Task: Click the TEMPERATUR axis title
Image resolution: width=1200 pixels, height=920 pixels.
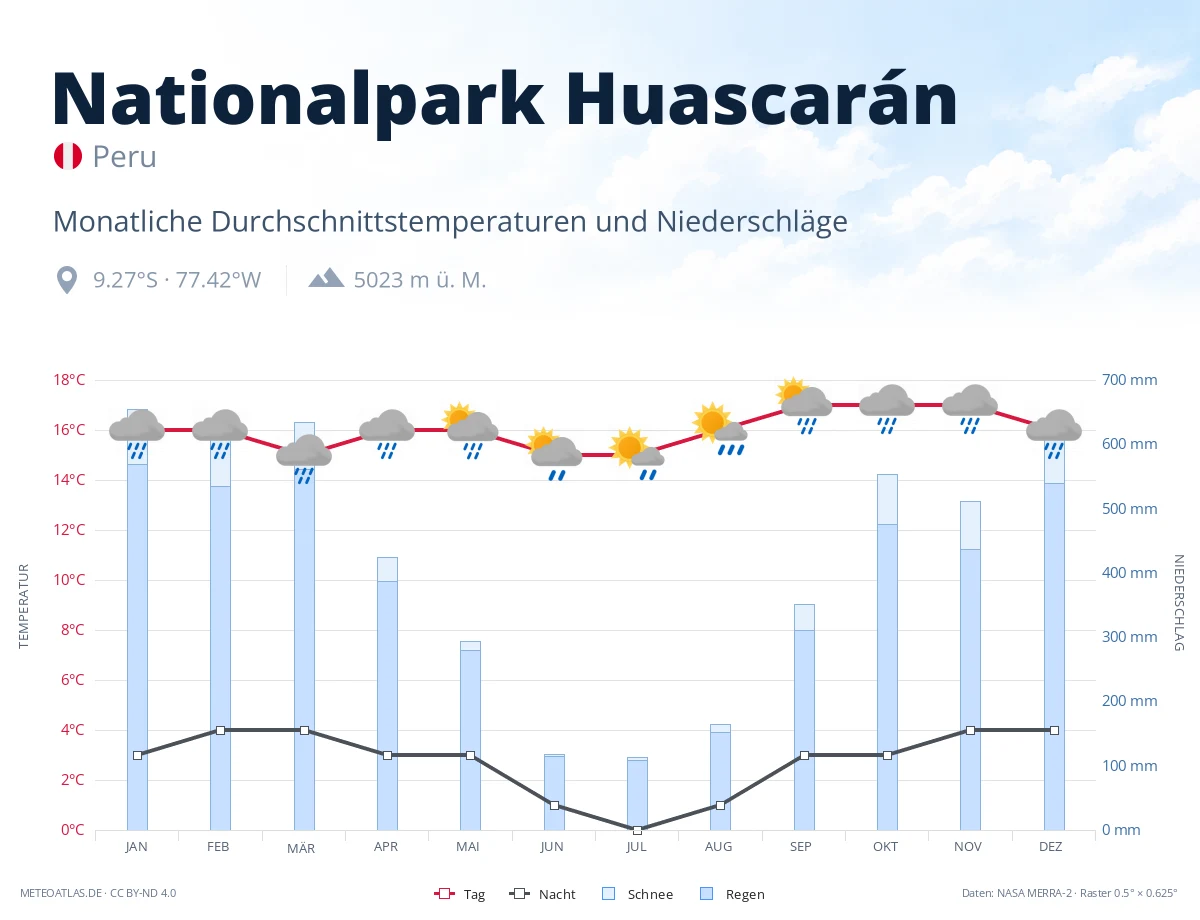Action: pos(24,606)
